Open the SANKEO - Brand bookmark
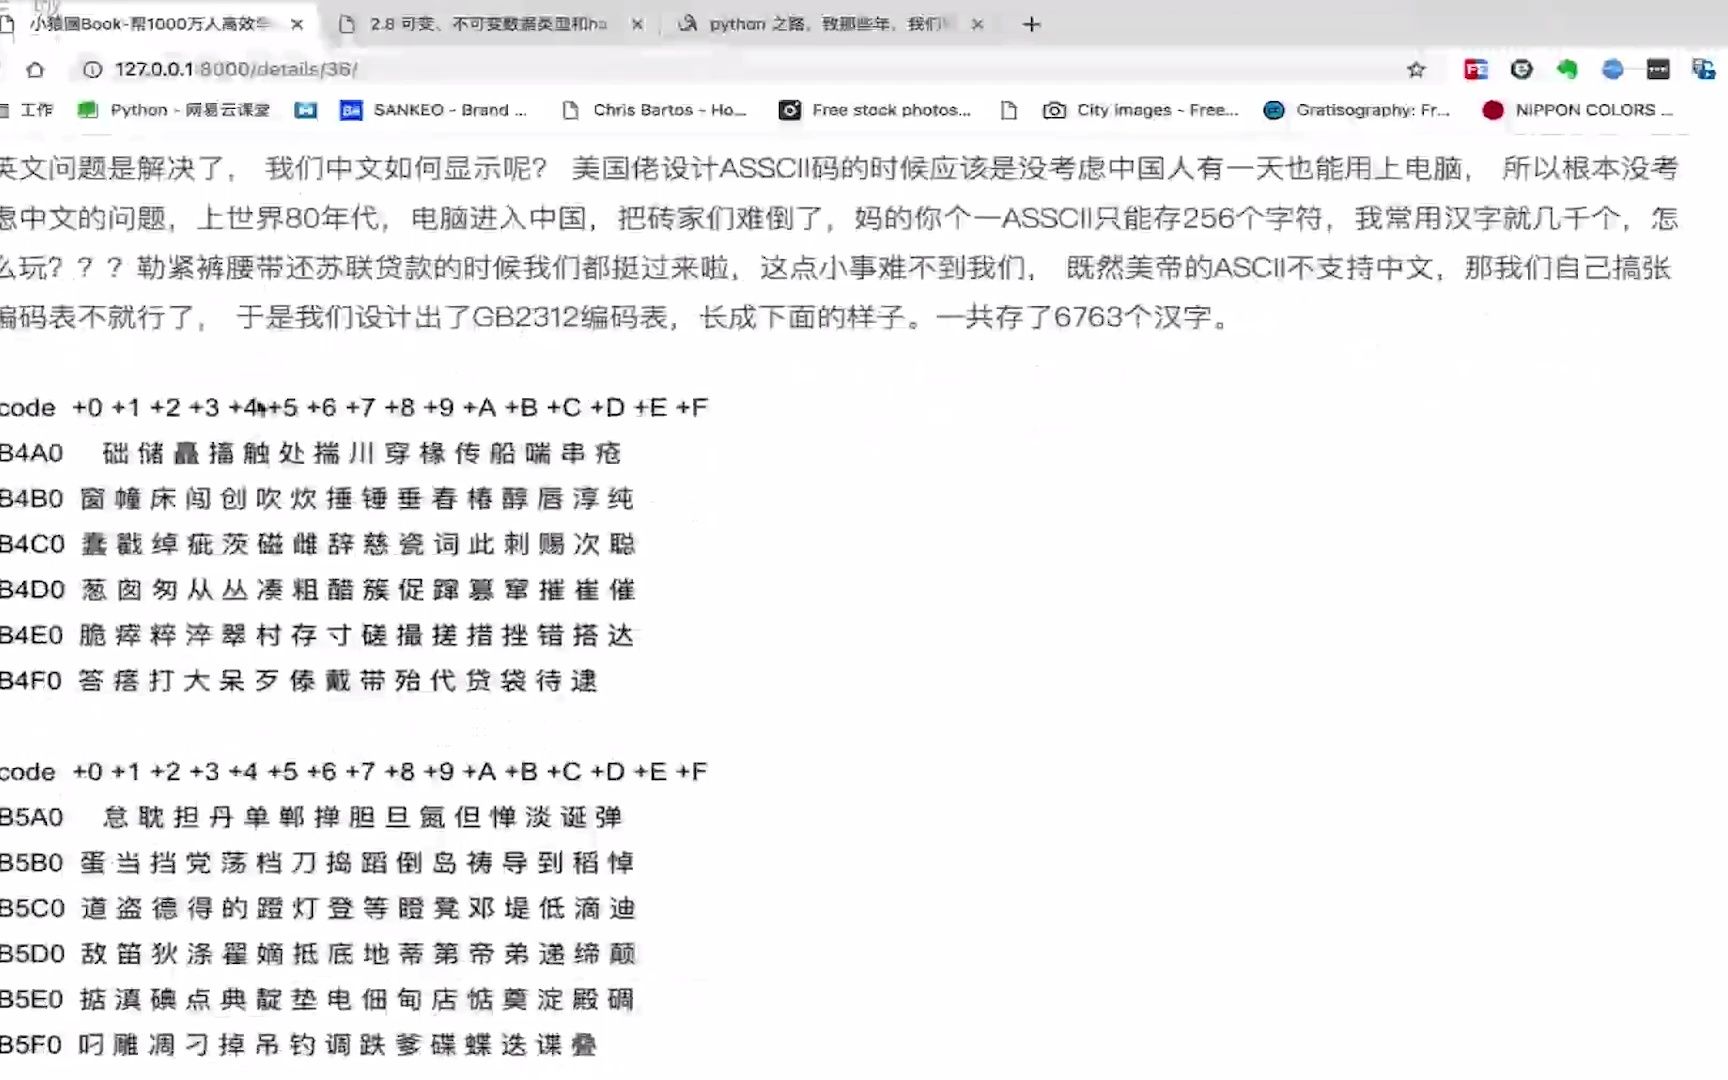The width and height of the screenshot is (1728, 1080). click(434, 110)
